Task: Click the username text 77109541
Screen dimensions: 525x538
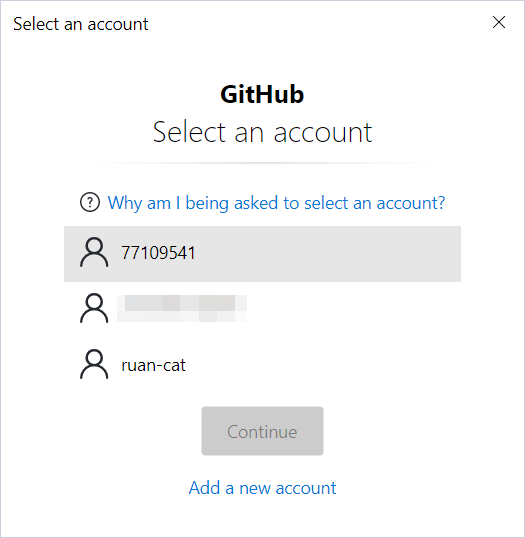Action: [x=158, y=253]
